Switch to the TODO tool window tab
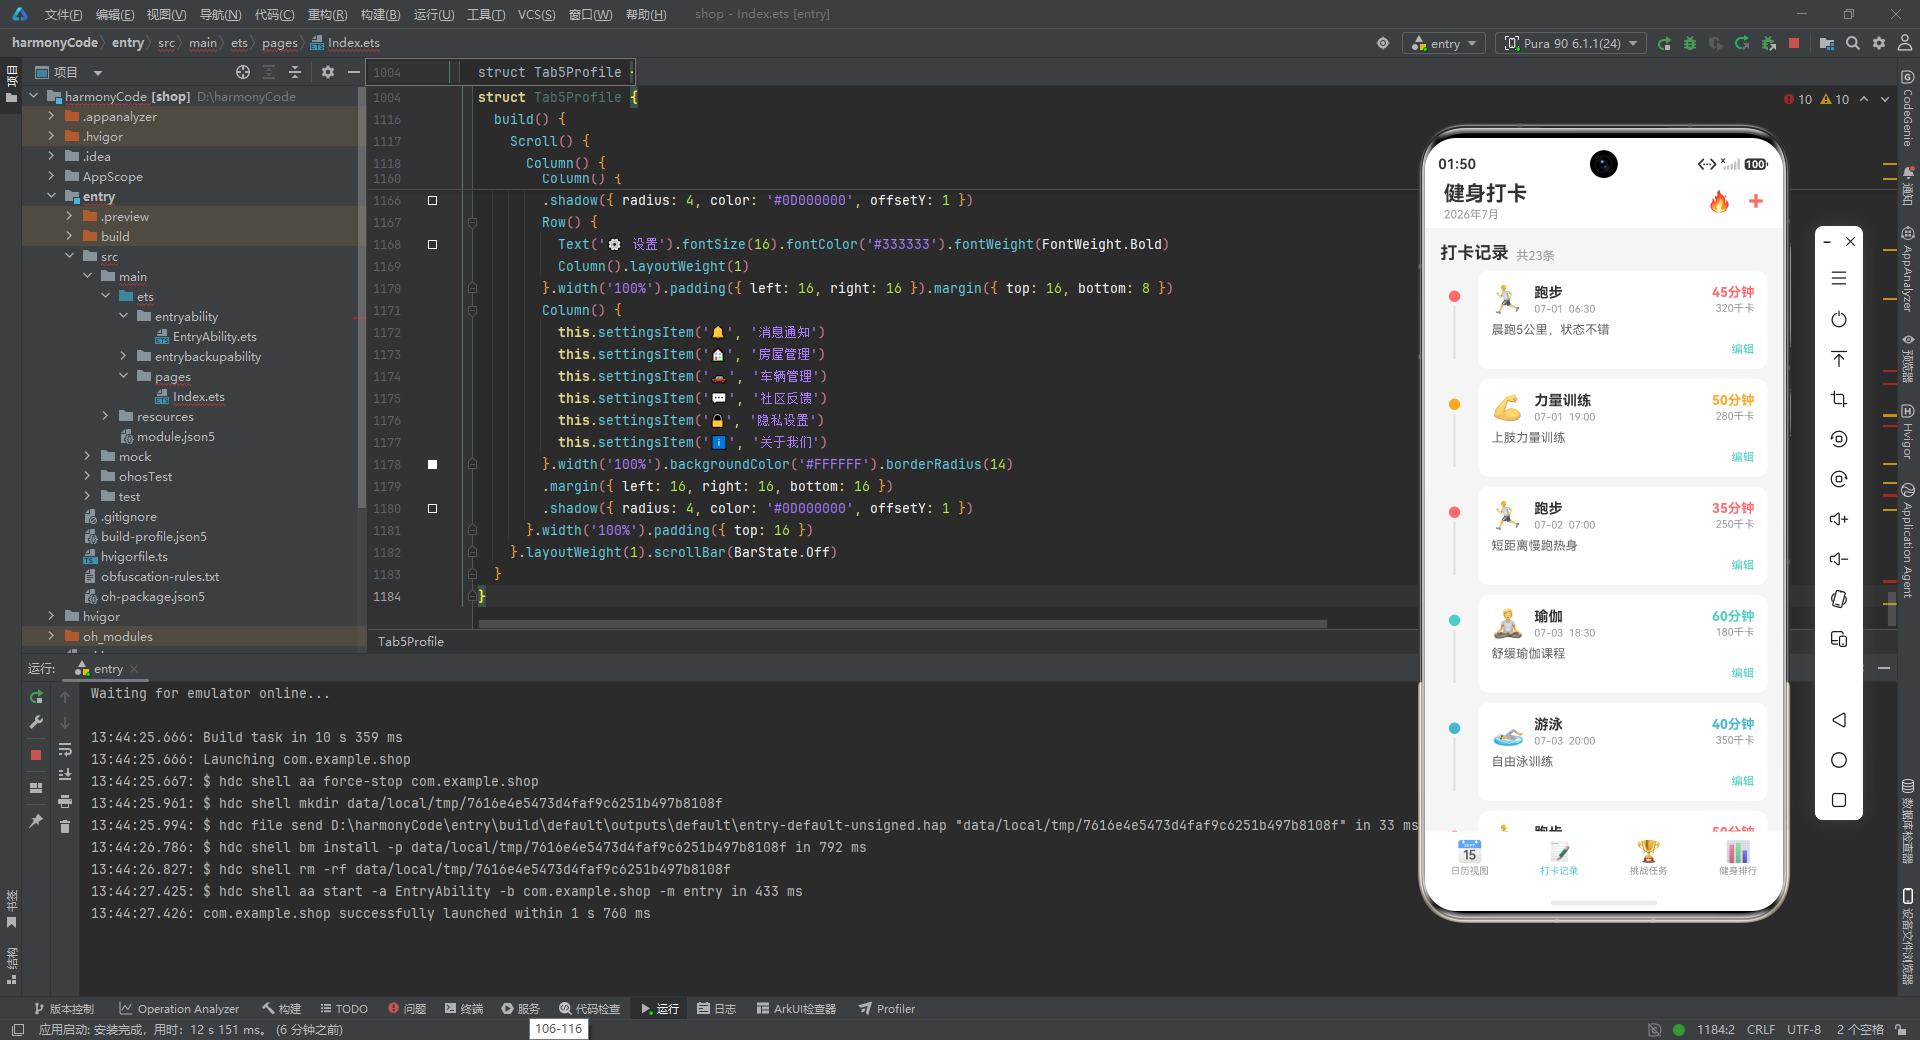Screen dimensions: 1920x1040 (x=344, y=1008)
